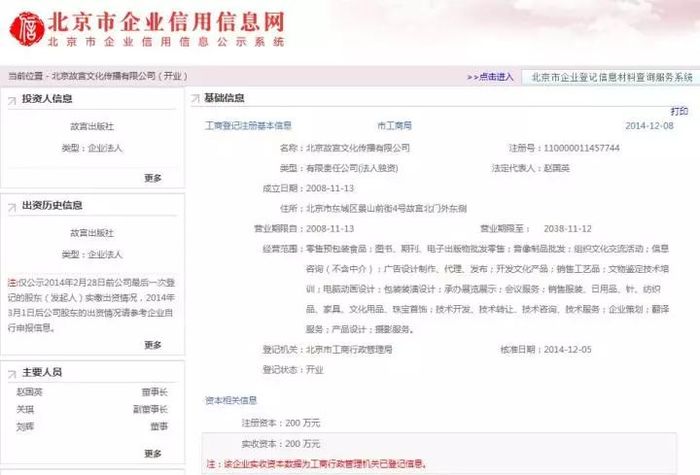The image size is (700, 475).
Task: Click the 登记状态 value 开业
Action: (x=314, y=370)
